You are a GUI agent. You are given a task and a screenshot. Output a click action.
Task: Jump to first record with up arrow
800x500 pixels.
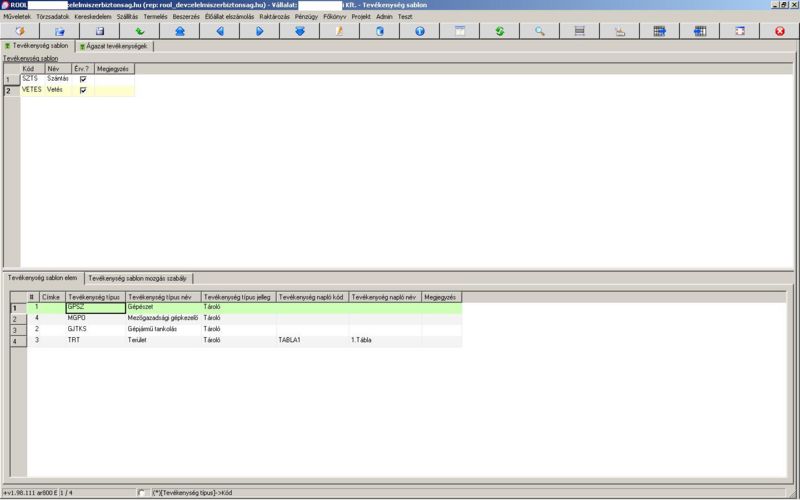point(180,32)
